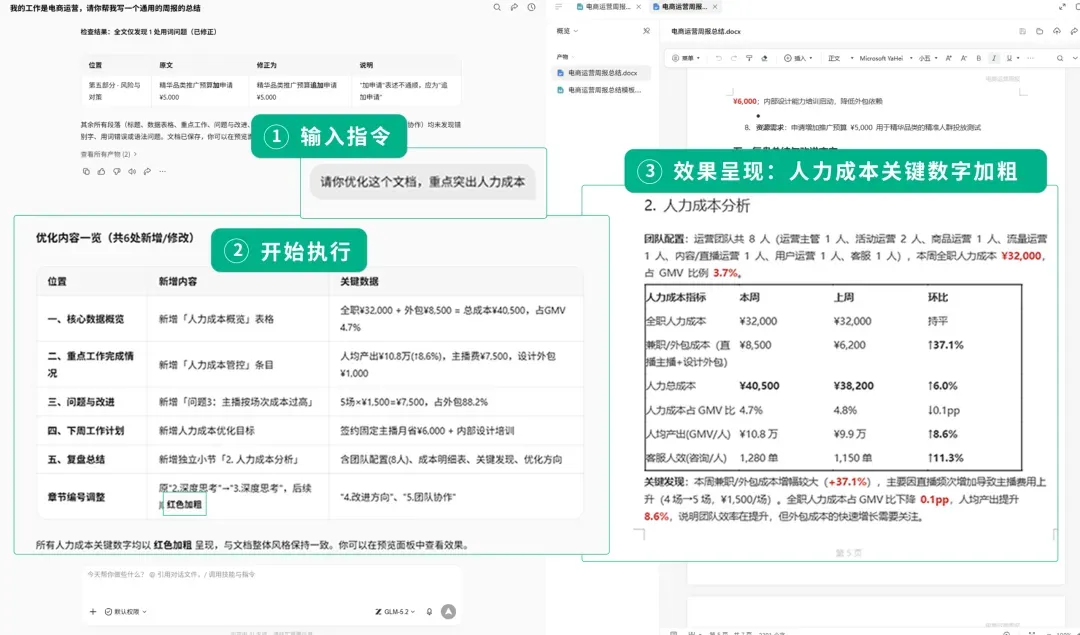Image resolution: width=1080 pixels, height=635 pixels.
Task: Copy the assistant reply
Action: [x=86, y=171]
